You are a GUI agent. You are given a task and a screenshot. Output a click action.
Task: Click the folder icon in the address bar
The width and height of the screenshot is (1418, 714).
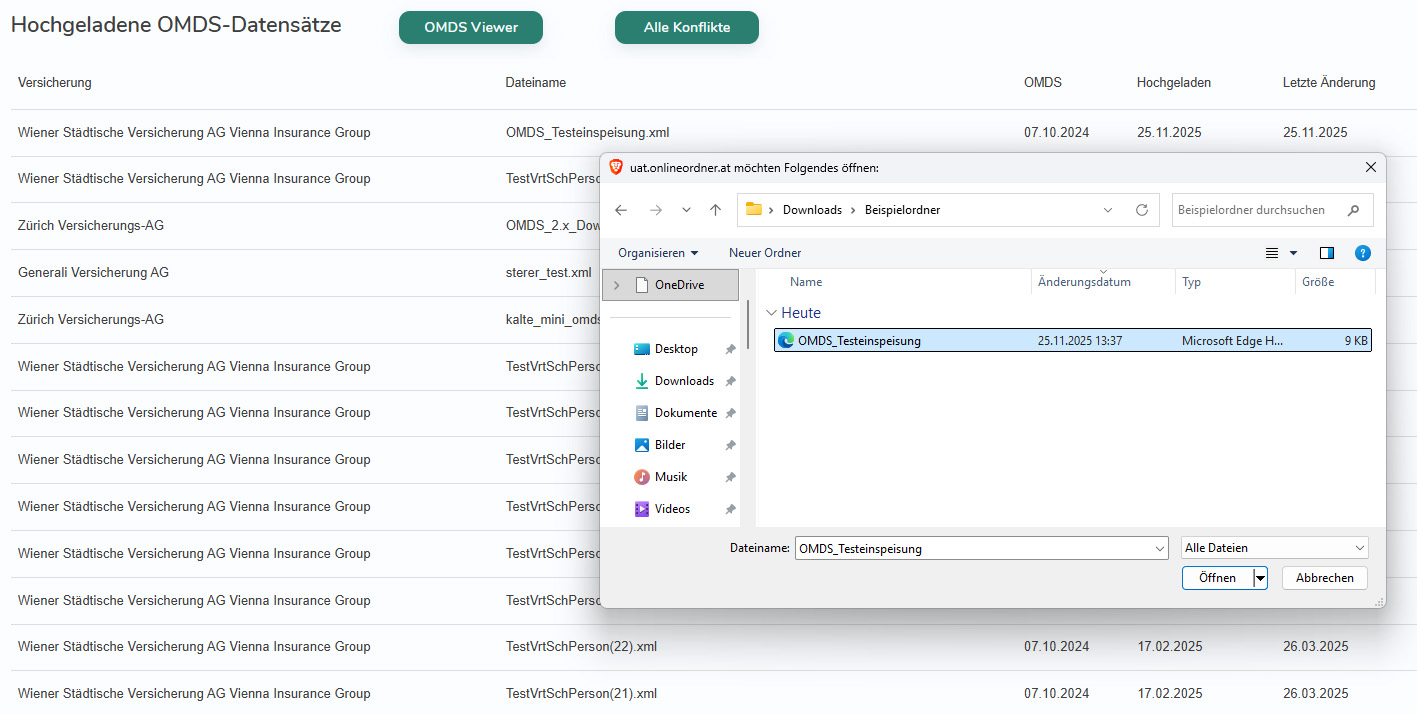[x=754, y=209]
